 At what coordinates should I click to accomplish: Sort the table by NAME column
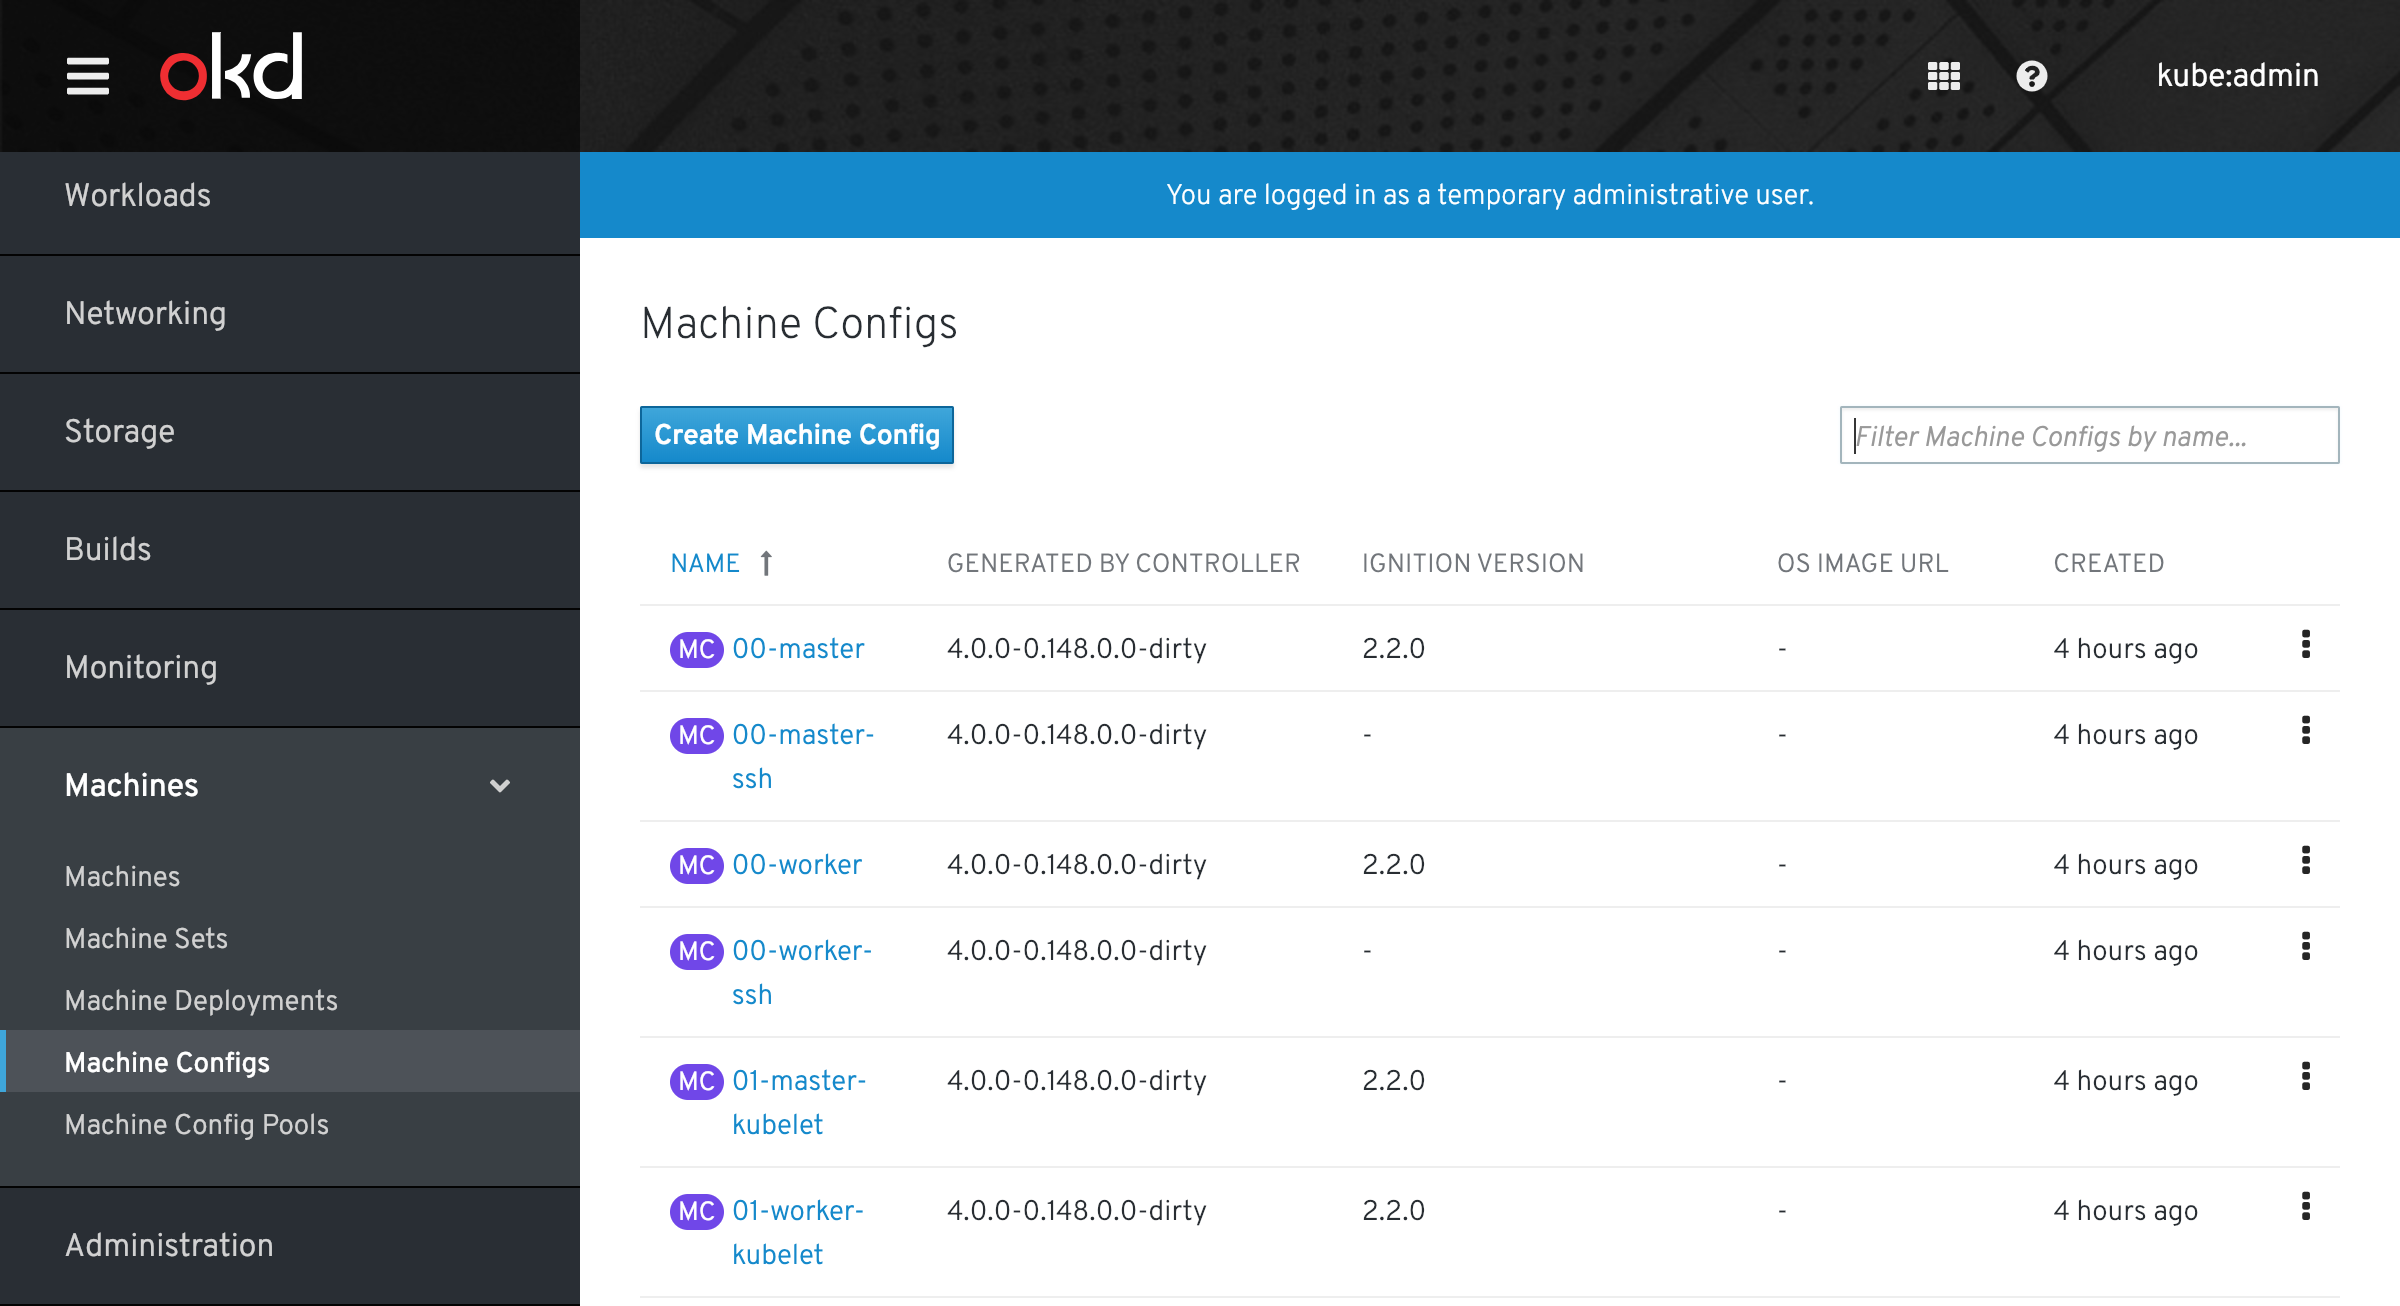[x=706, y=564]
